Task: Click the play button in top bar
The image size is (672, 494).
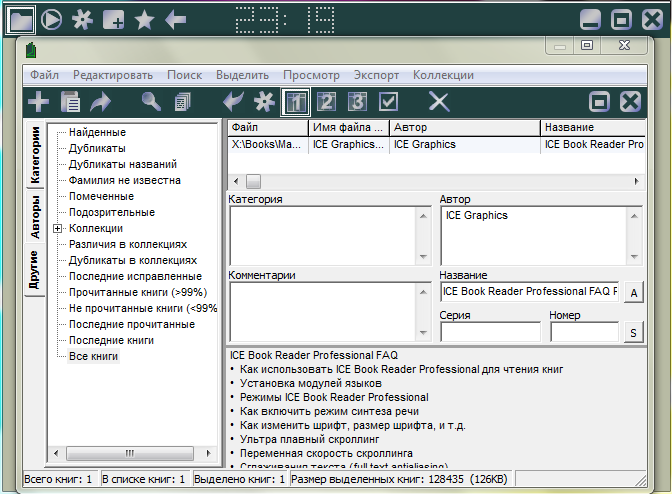Action: [x=53, y=18]
